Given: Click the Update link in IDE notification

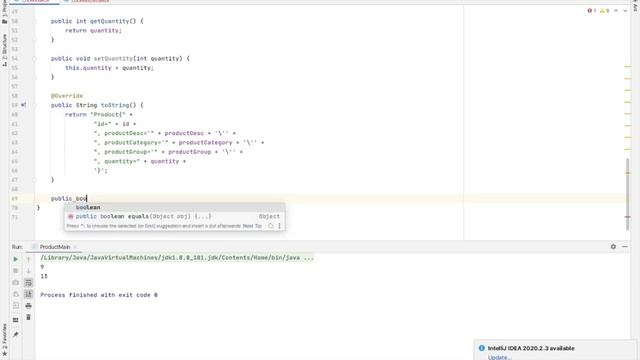Looking at the screenshot, I should click(x=499, y=357).
